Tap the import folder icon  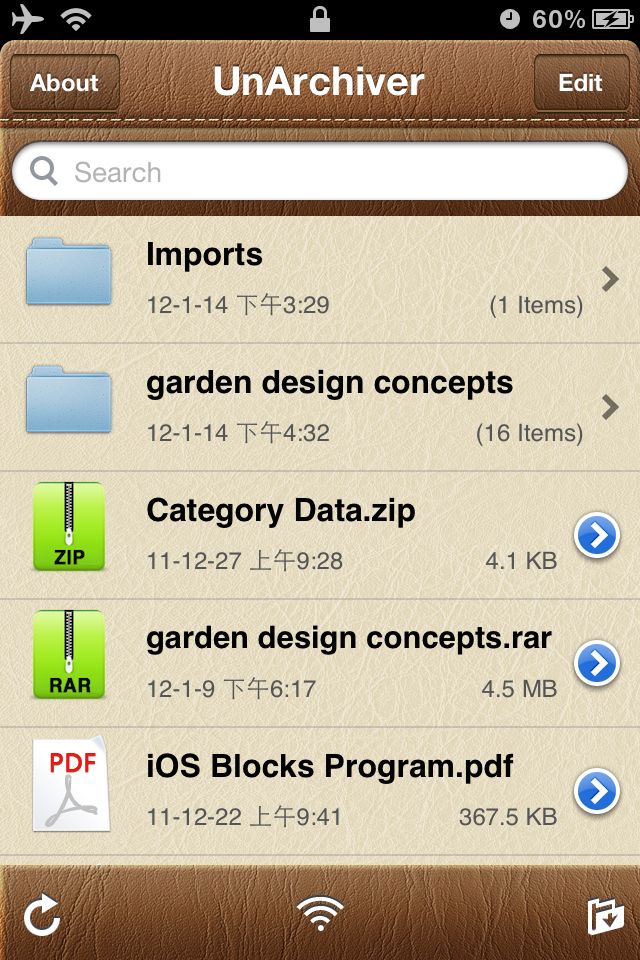[x=605, y=917]
